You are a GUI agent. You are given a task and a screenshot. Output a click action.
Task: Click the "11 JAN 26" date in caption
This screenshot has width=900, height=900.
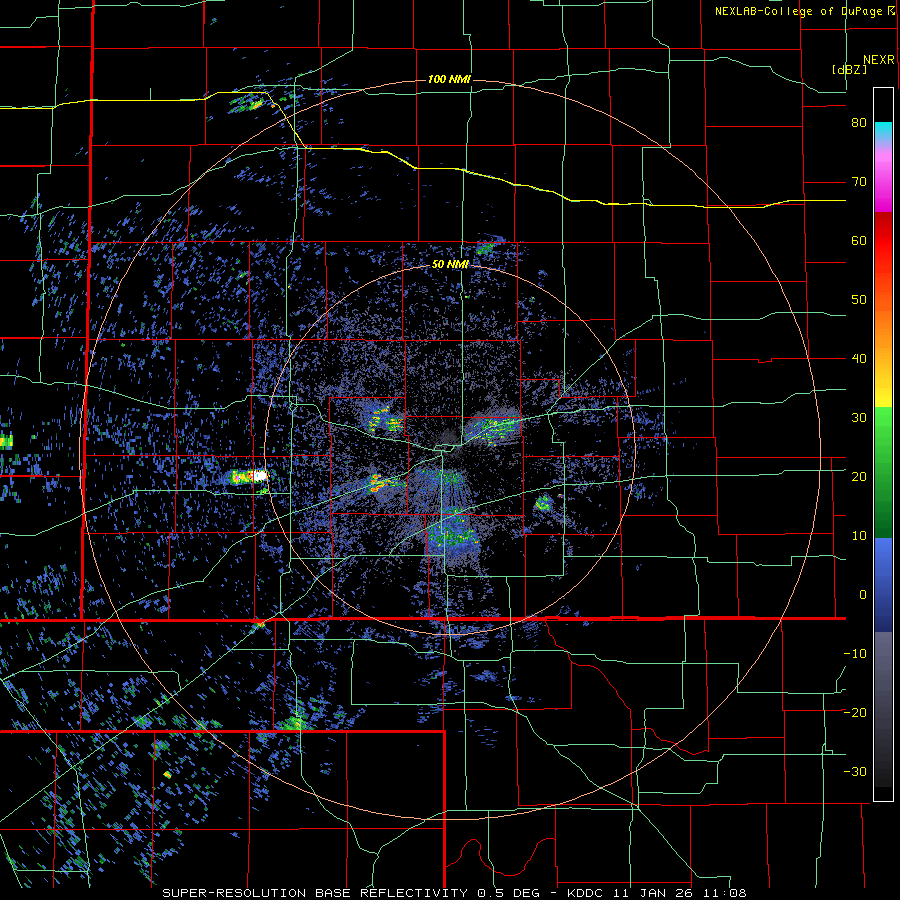click(655, 893)
